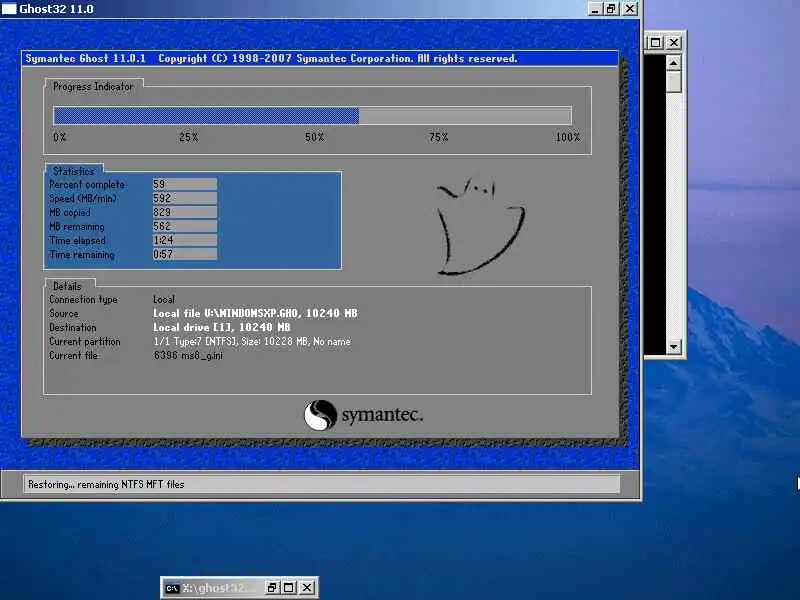
Task: Click the console window scroll up arrow
Action: 673,63
